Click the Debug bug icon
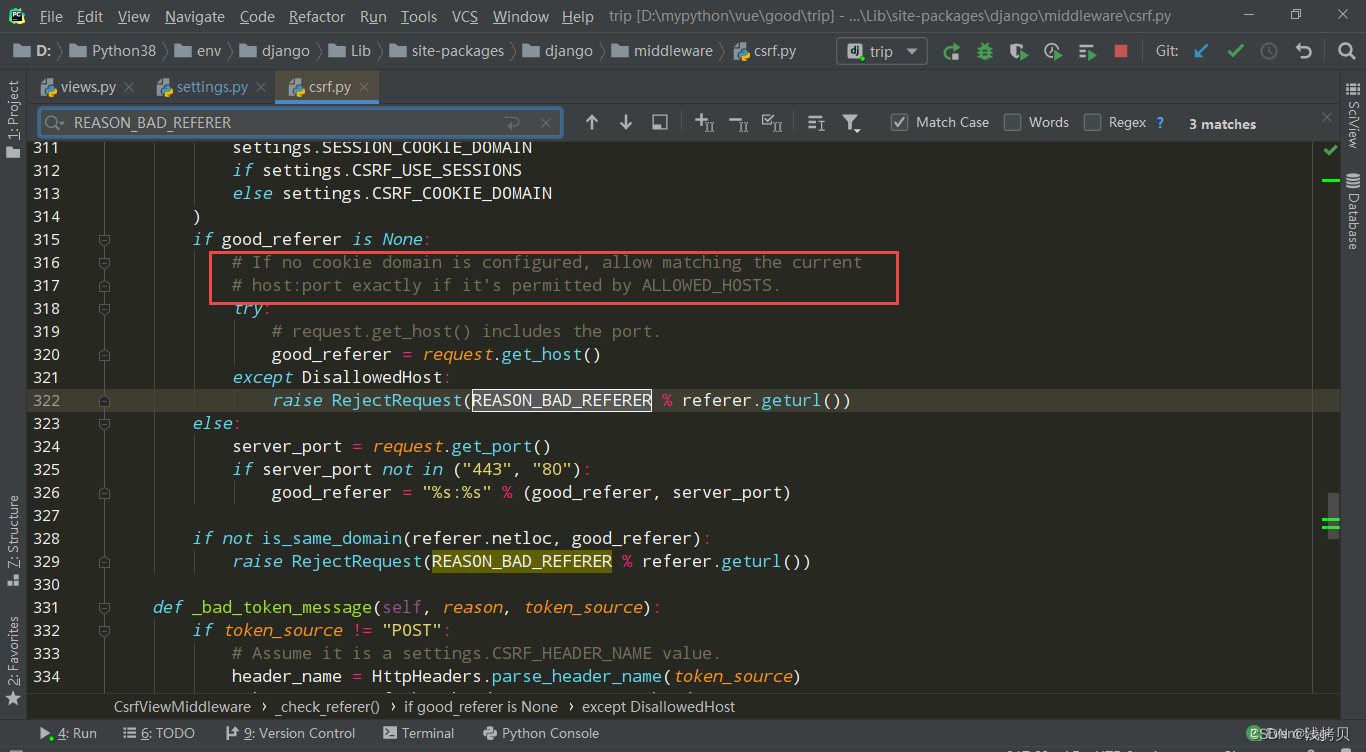Screen dimensions: 1366x752 (985, 51)
